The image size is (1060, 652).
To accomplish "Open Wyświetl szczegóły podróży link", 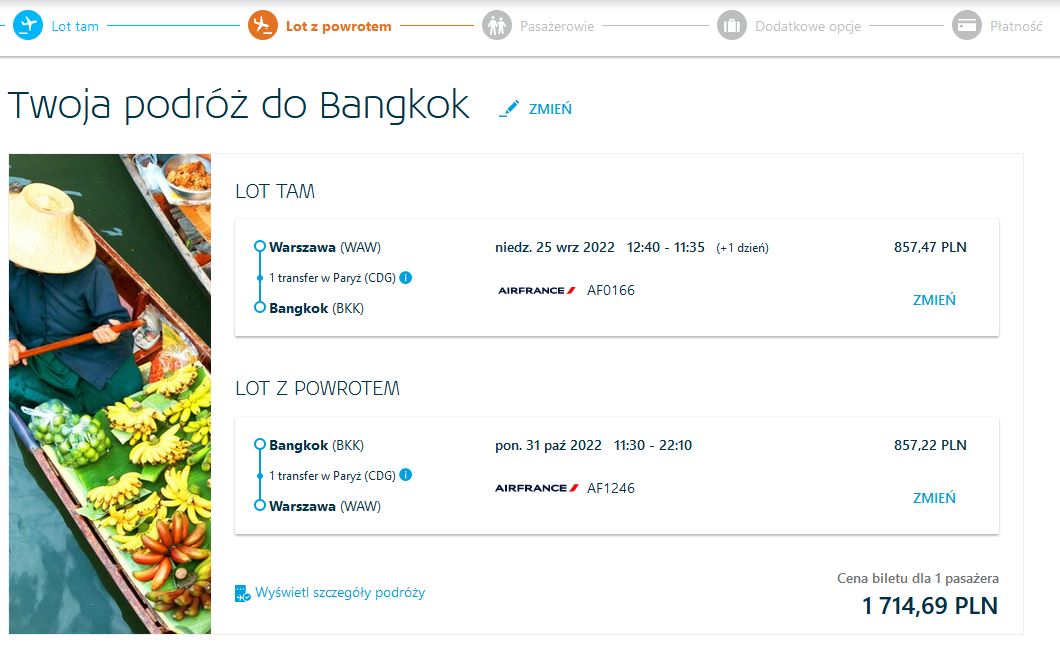I will click(340, 592).
